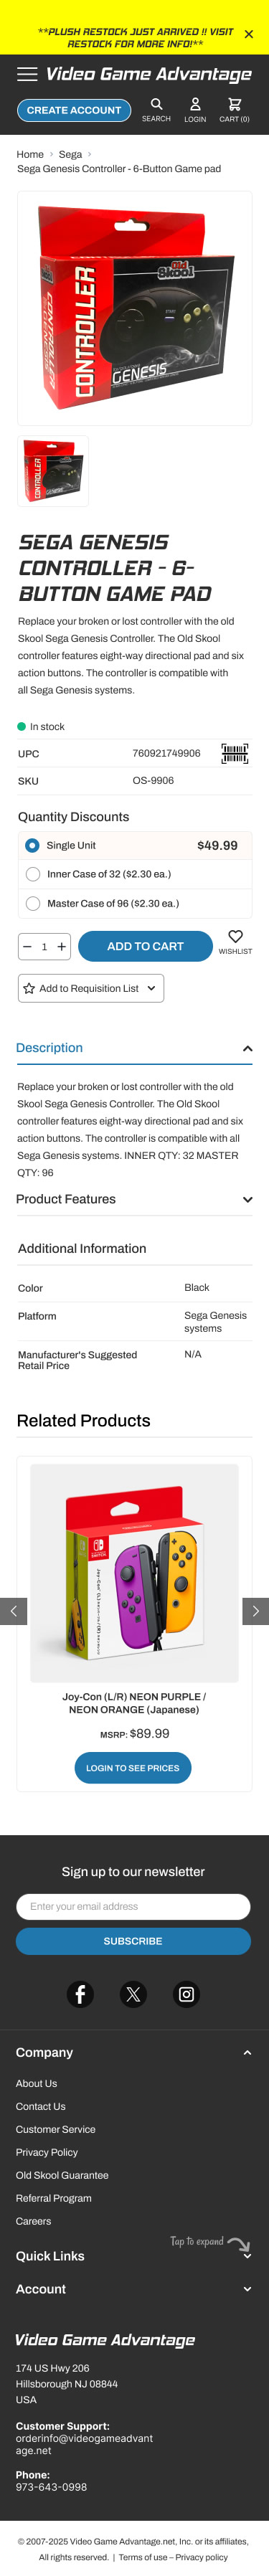The width and height of the screenshot is (269, 2576).
Task: Click the UPC barcode icon
Action: 235,753
